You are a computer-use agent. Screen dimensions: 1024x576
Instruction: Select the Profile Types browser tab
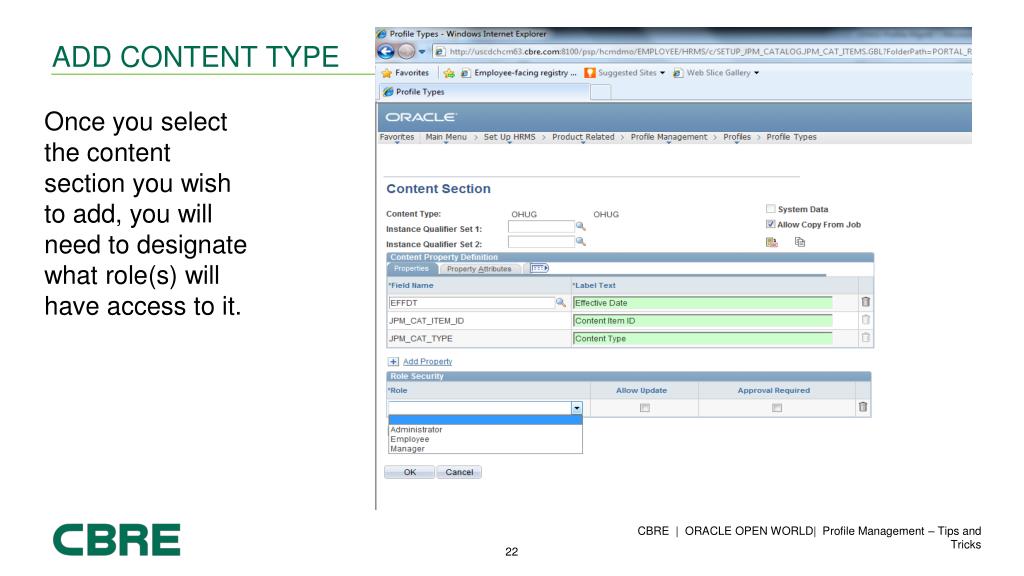tap(483, 92)
